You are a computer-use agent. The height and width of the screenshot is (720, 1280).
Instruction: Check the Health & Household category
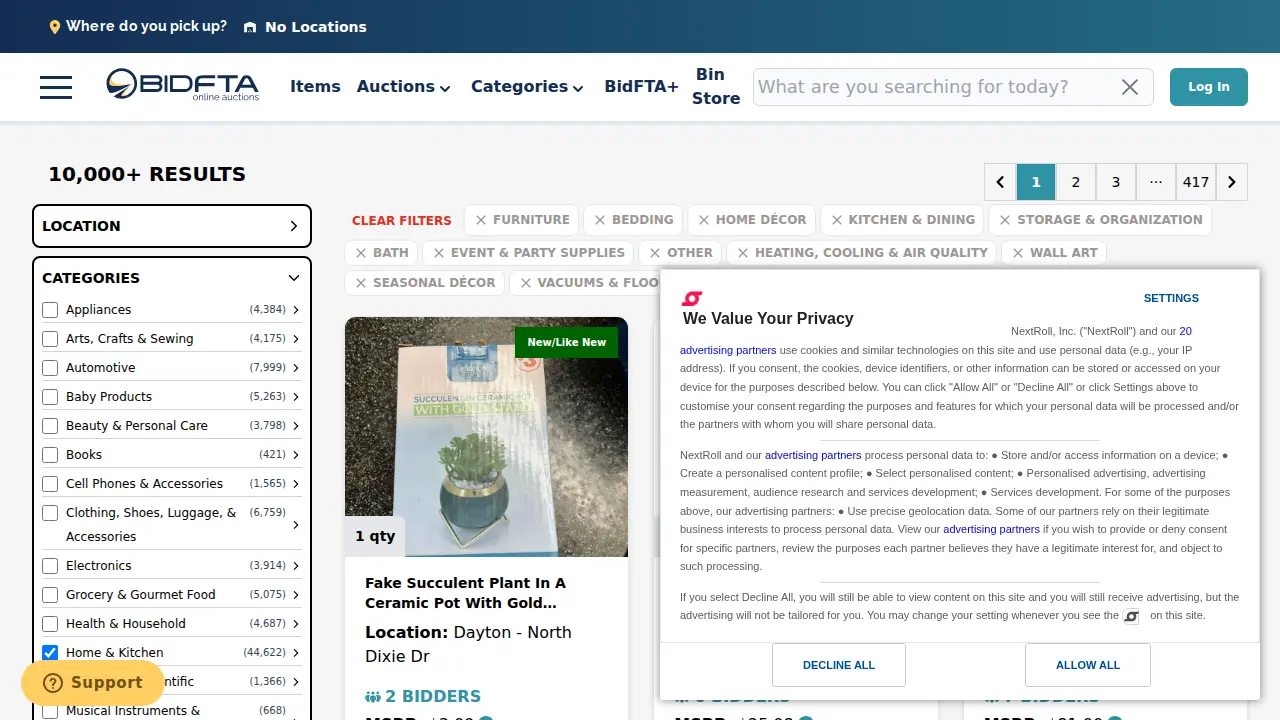(50, 624)
